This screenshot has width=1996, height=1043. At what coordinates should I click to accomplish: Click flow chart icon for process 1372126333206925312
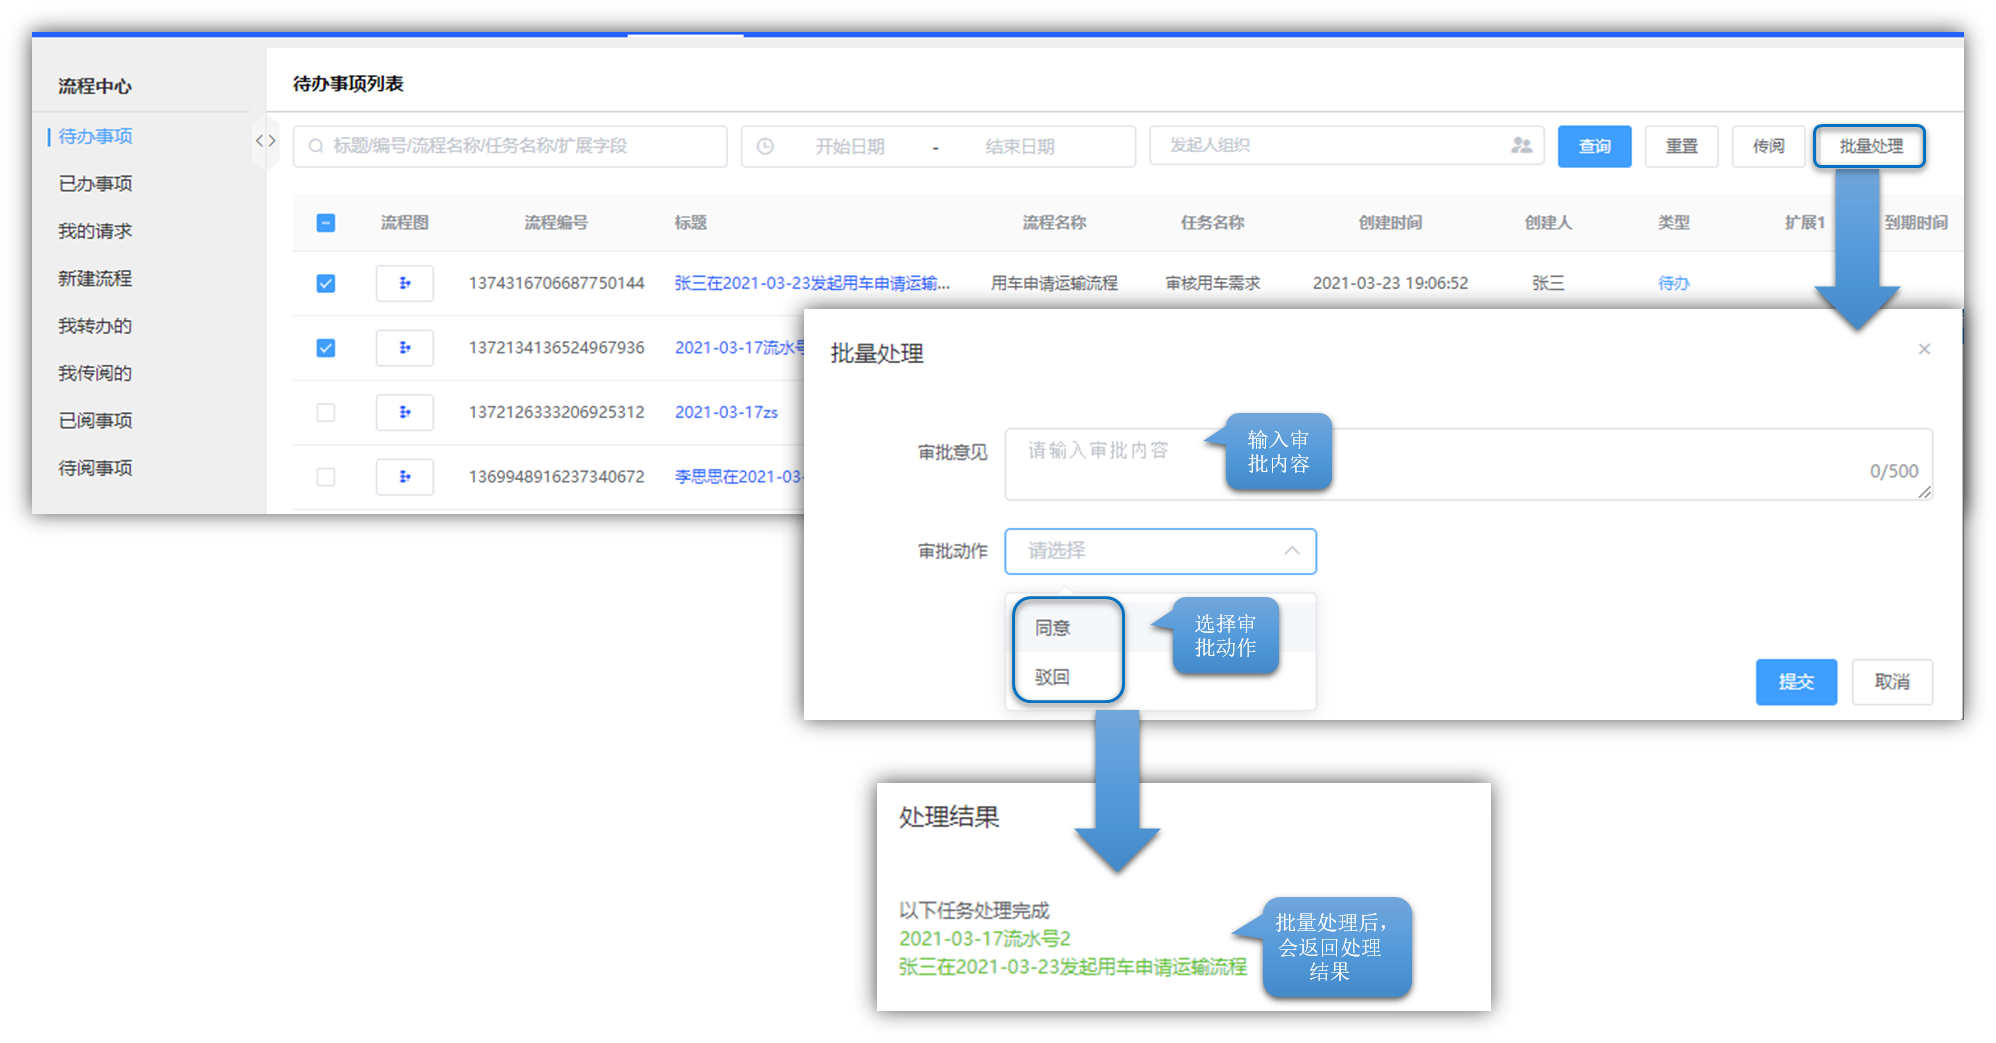(404, 412)
